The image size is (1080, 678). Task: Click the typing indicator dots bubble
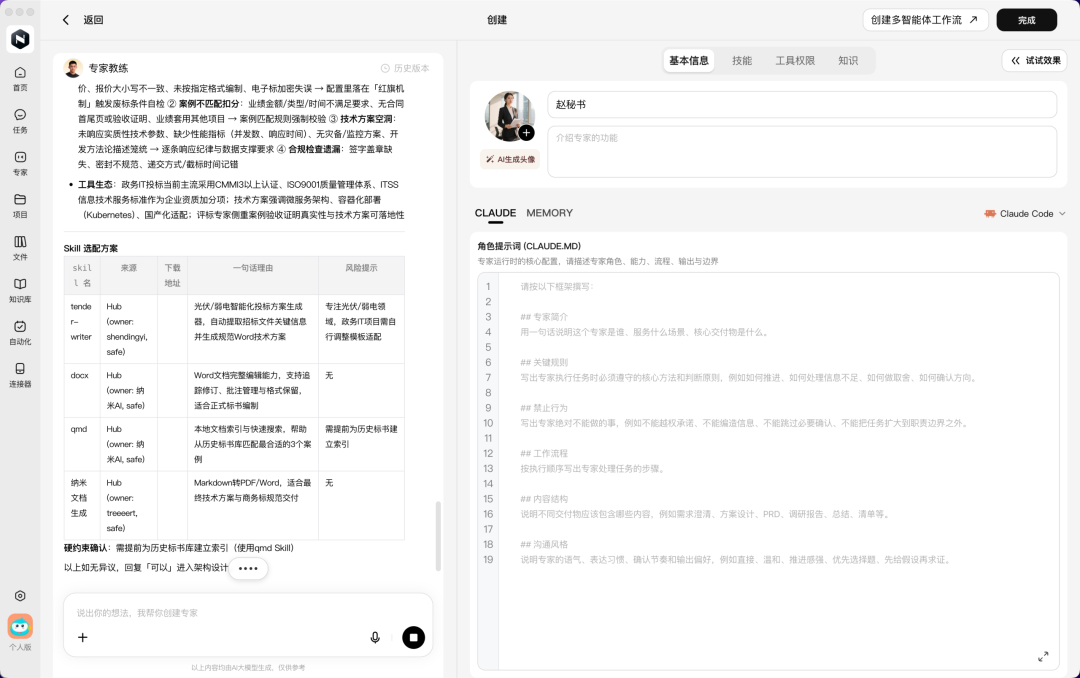[248, 568]
